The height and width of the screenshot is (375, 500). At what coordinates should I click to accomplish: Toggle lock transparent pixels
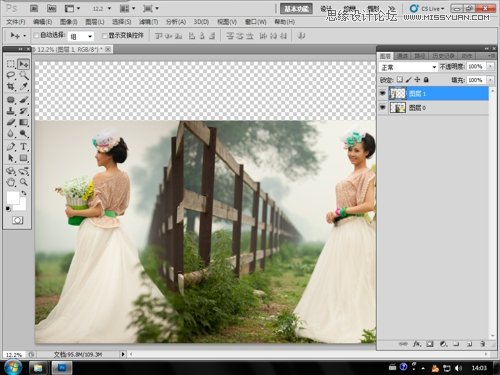pyautogui.click(x=399, y=80)
